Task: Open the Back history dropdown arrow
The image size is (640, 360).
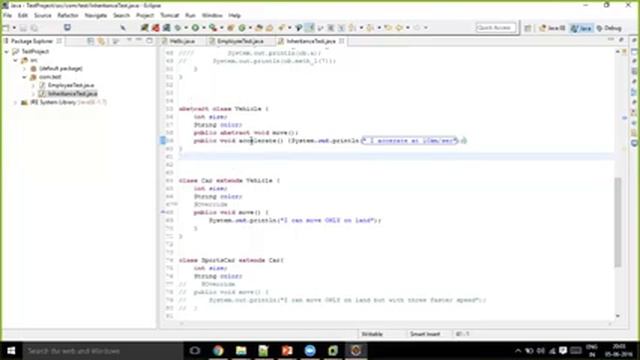Action: point(407,28)
